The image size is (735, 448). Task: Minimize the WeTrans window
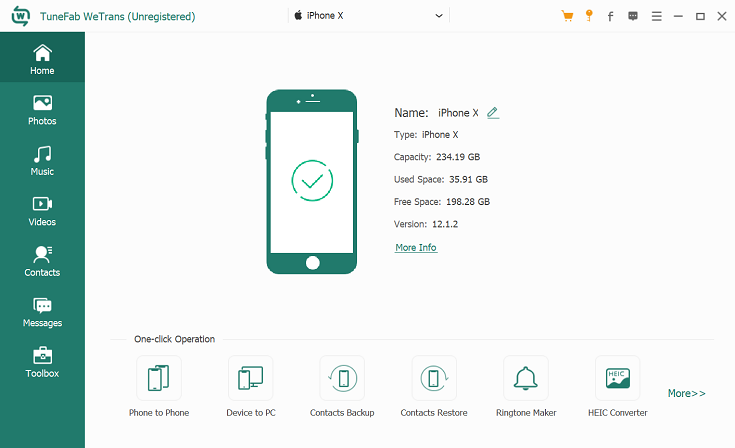678,16
